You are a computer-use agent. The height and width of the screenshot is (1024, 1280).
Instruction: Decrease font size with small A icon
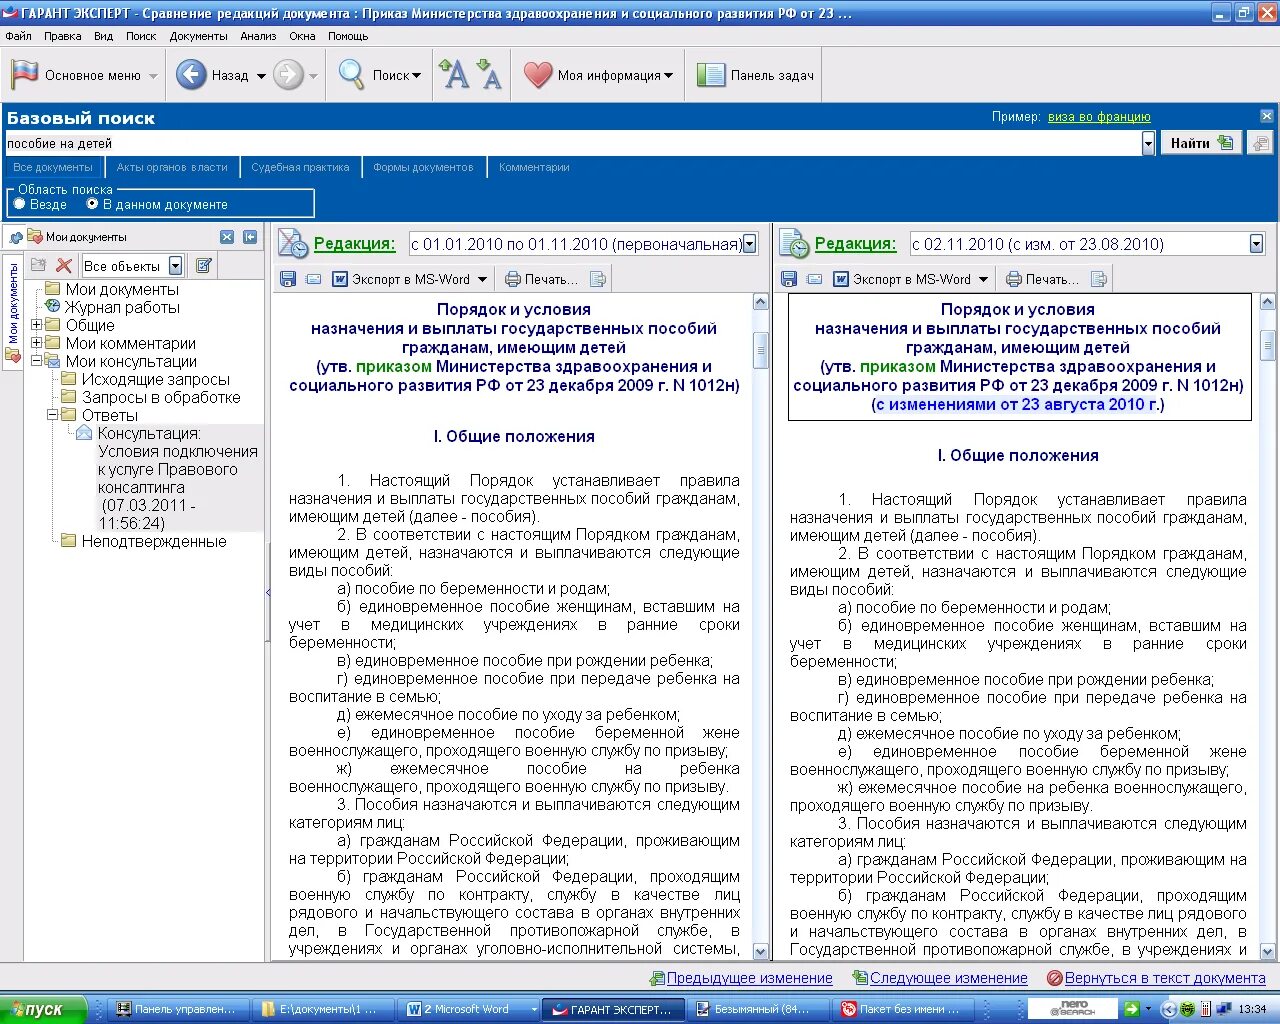[x=489, y=75]
